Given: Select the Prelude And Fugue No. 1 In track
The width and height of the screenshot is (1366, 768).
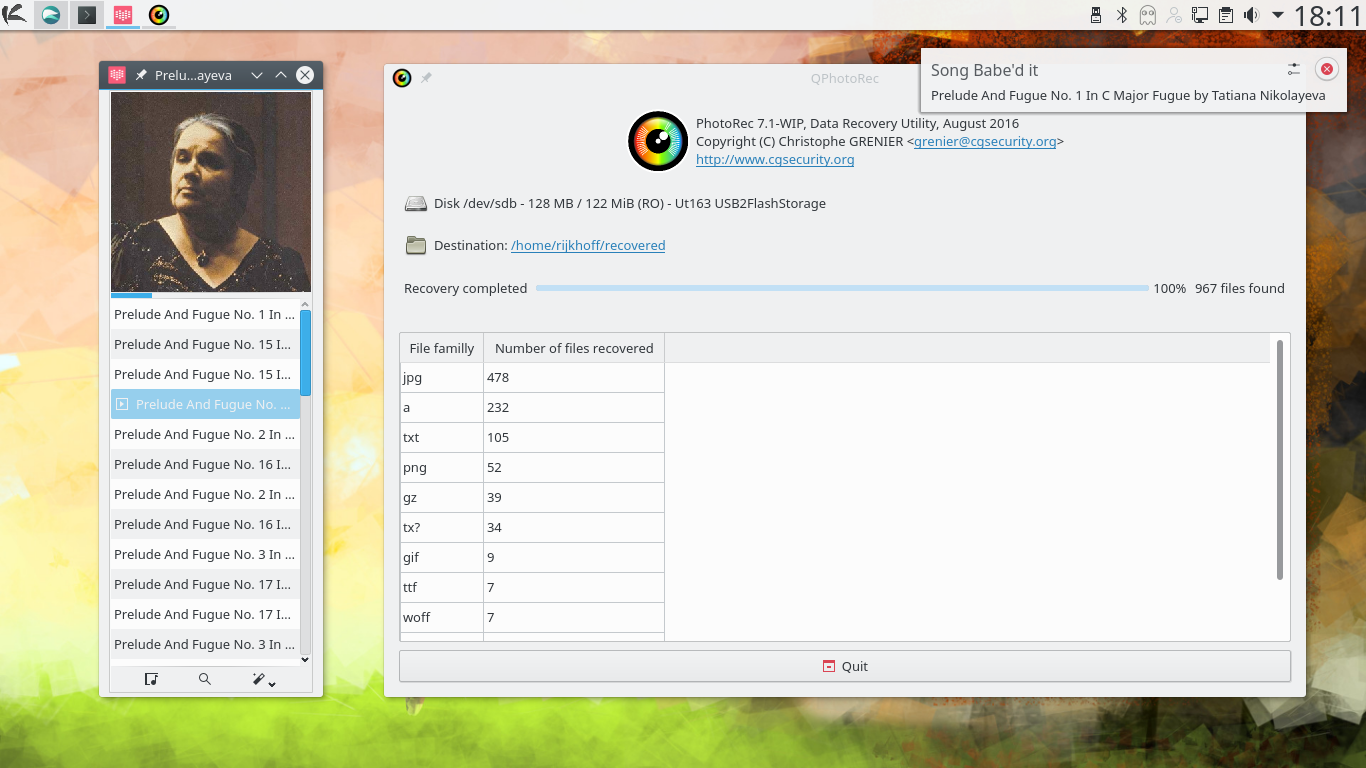Looking at the screenshot, I should (x=205, y=314).
